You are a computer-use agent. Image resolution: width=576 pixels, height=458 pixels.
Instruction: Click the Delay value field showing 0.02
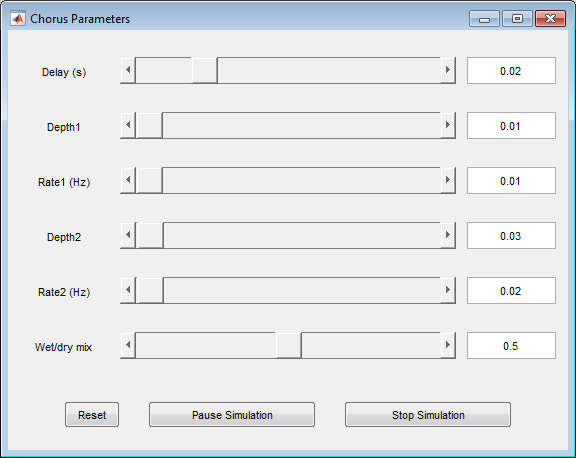pos(511,71)
